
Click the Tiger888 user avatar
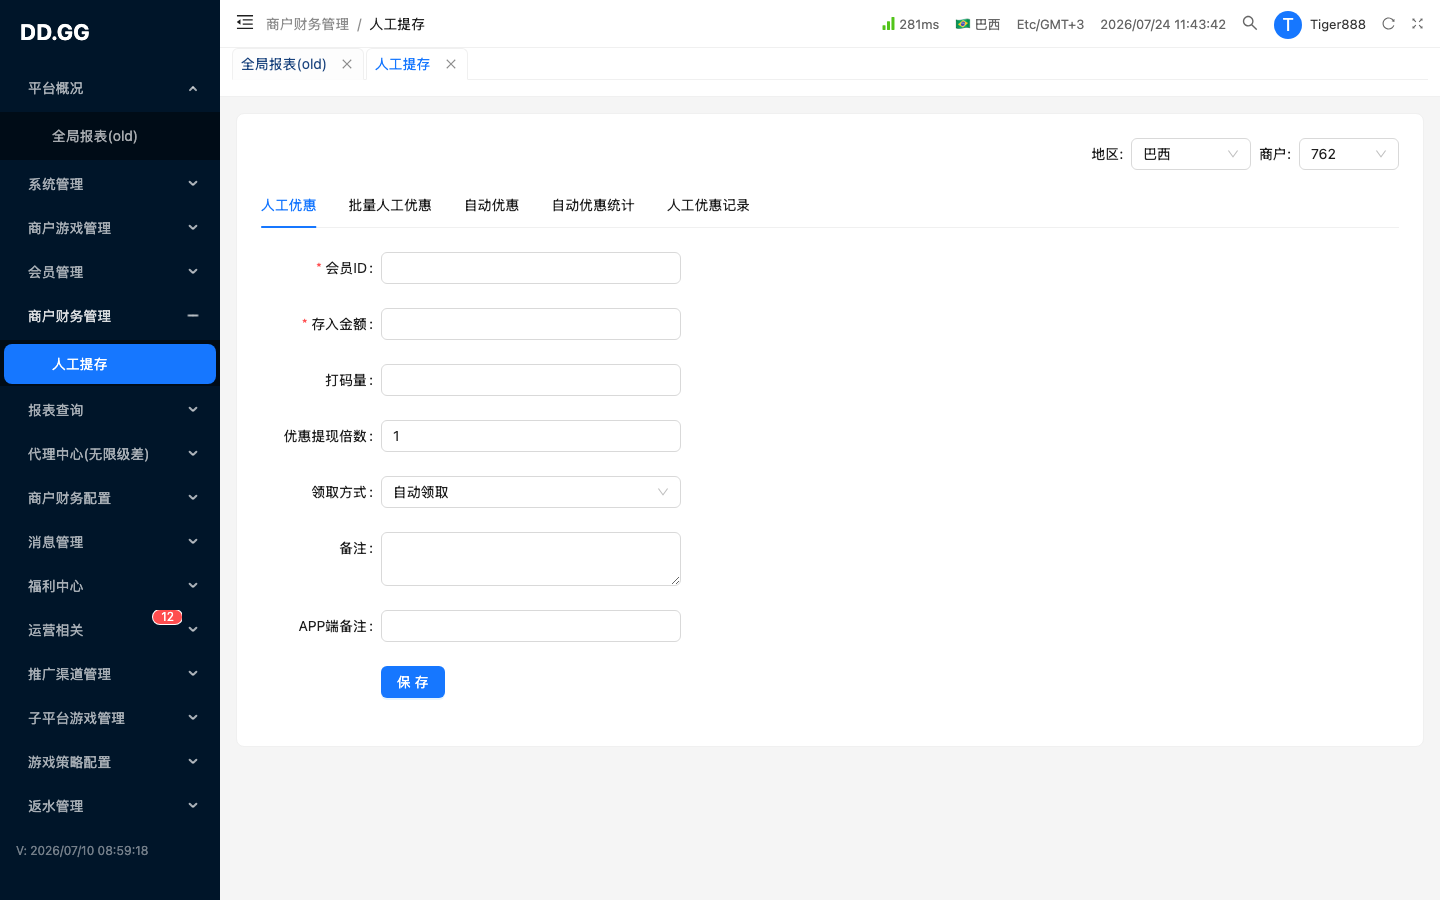1287,24
